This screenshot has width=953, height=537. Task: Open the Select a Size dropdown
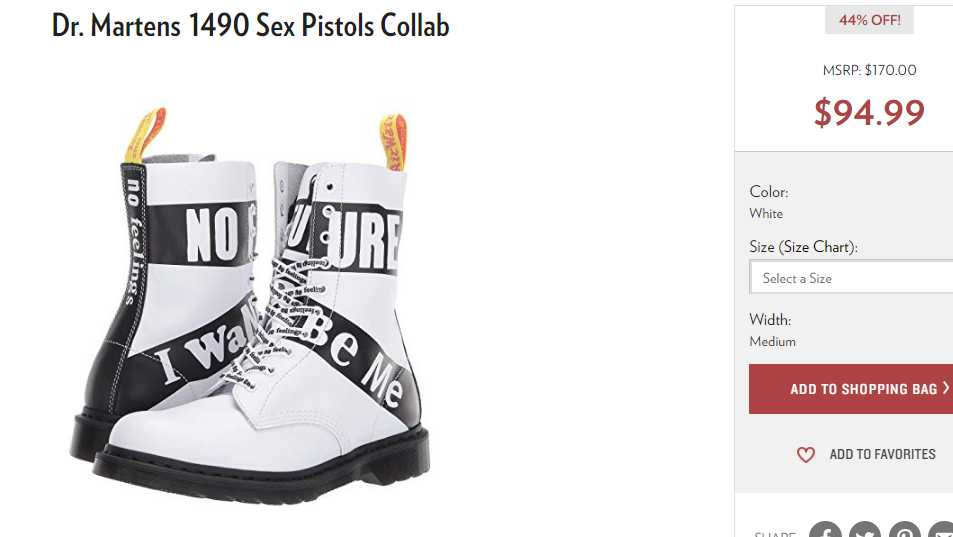pos(851,278)
